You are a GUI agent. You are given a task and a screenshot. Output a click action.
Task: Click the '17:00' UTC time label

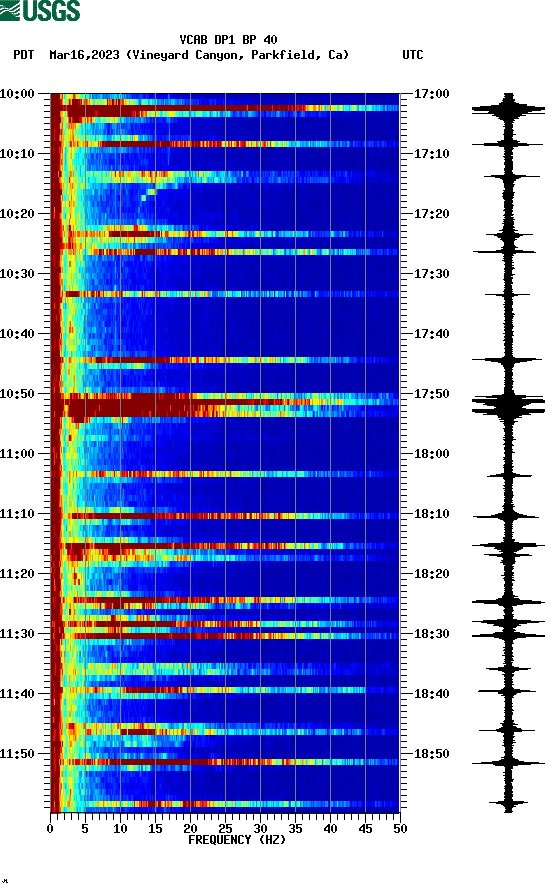(431, 93)
